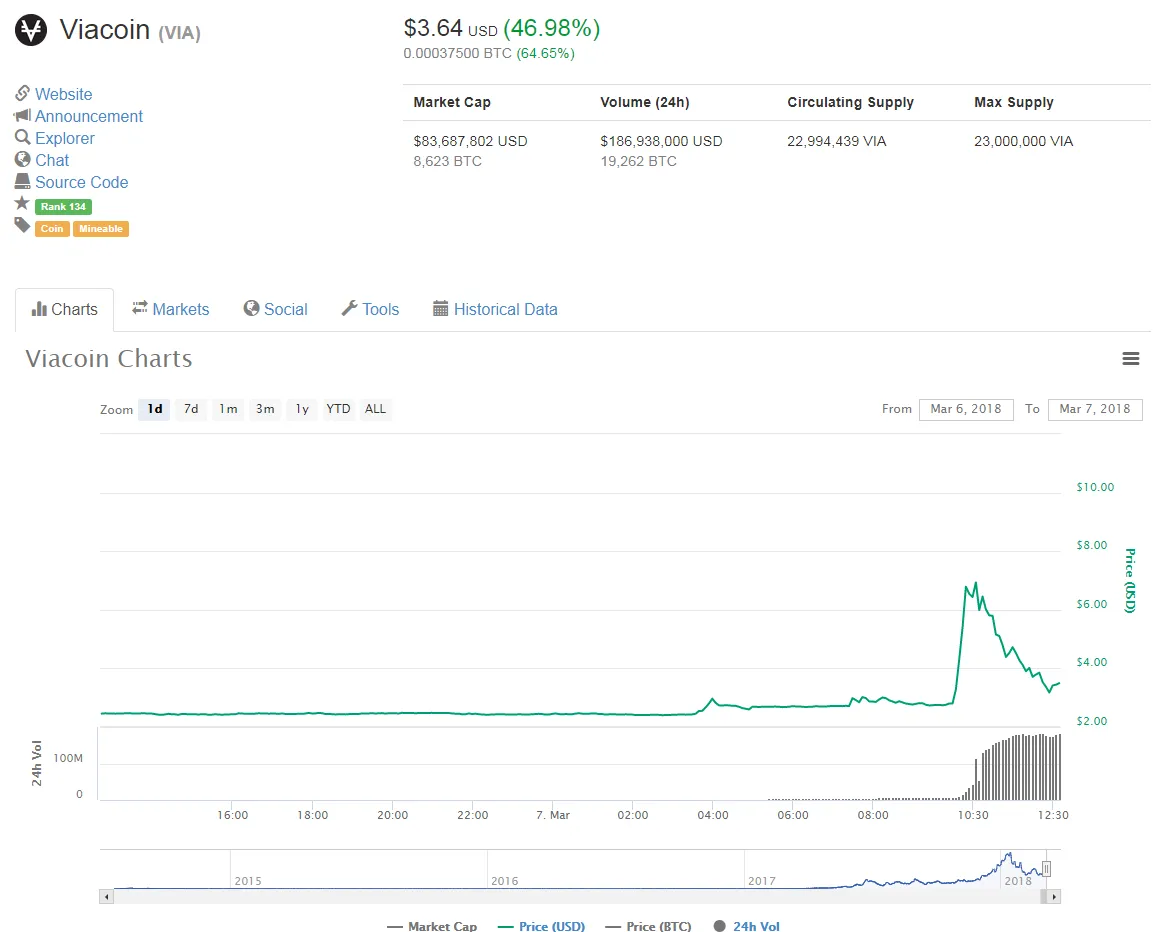Toggle the Market Cap series in legend
Viewport: 1158px width, 932px height.
click(x=432, y=926)
